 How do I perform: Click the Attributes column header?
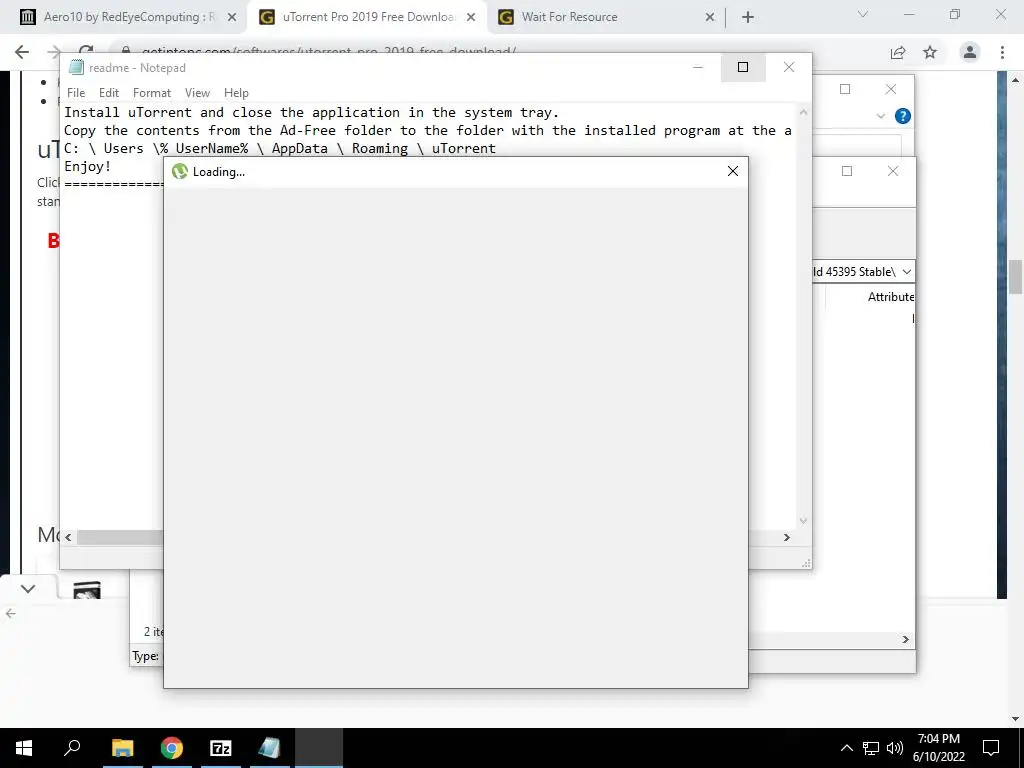click(x=891, y=297)
